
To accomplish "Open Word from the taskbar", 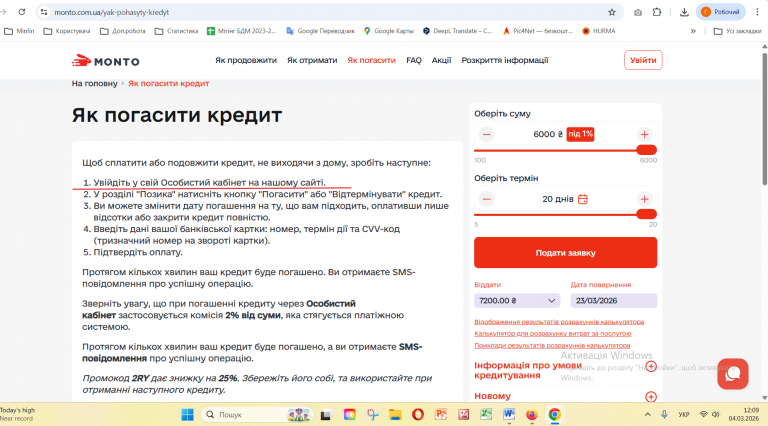I will pos(509,415).
